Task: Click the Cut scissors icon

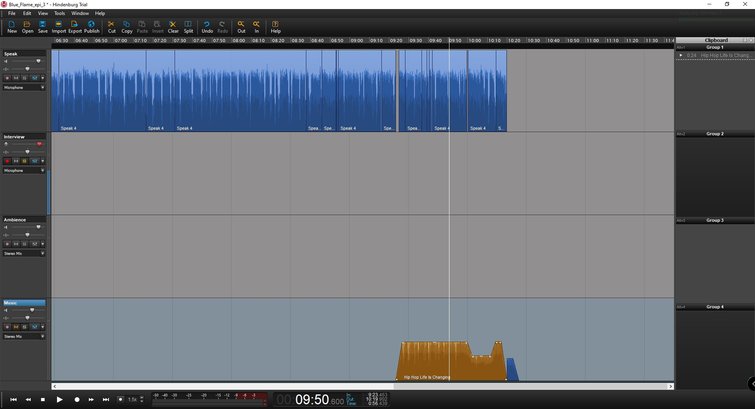Action: (x=111, y=26)
